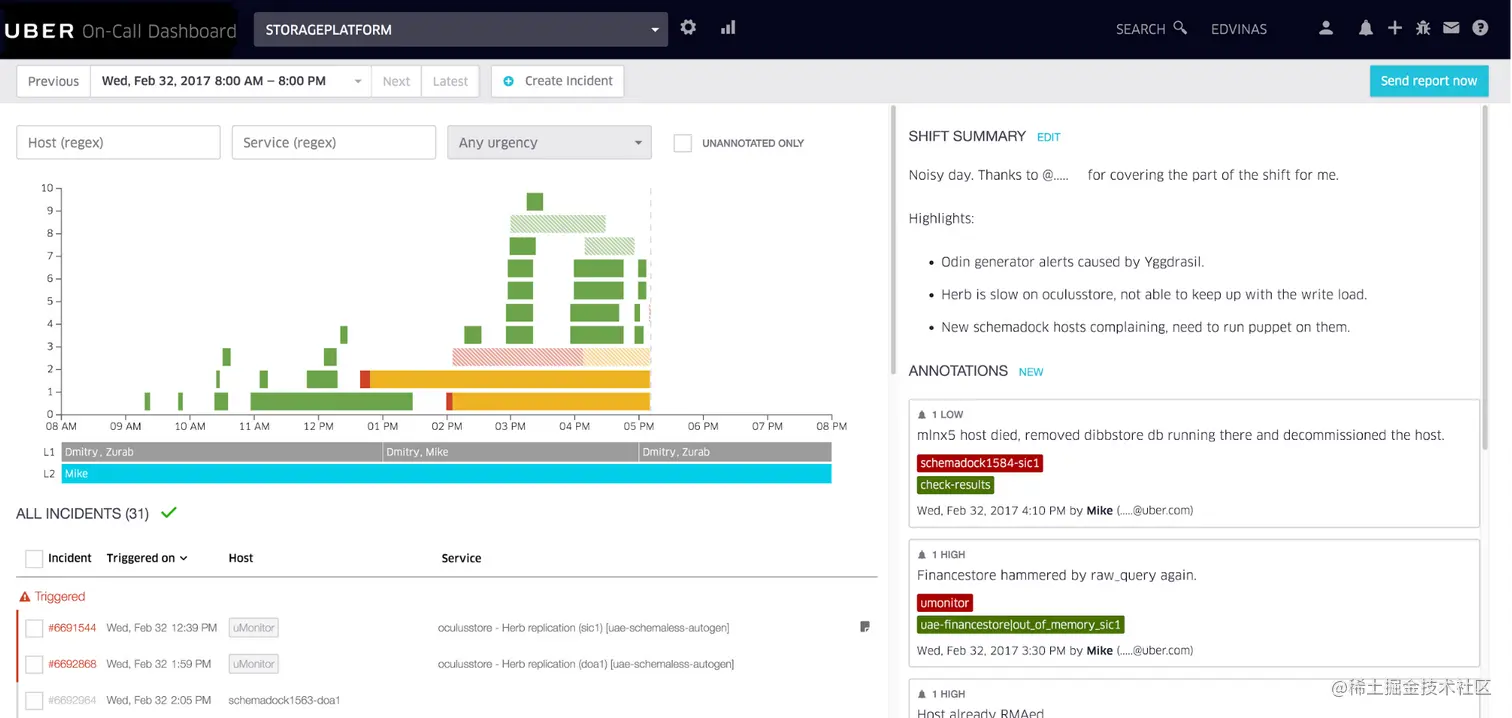
Task: Open the STORAGEPLATFORM team dropdown
Action: pyautogui.click(x=461, y=30)
